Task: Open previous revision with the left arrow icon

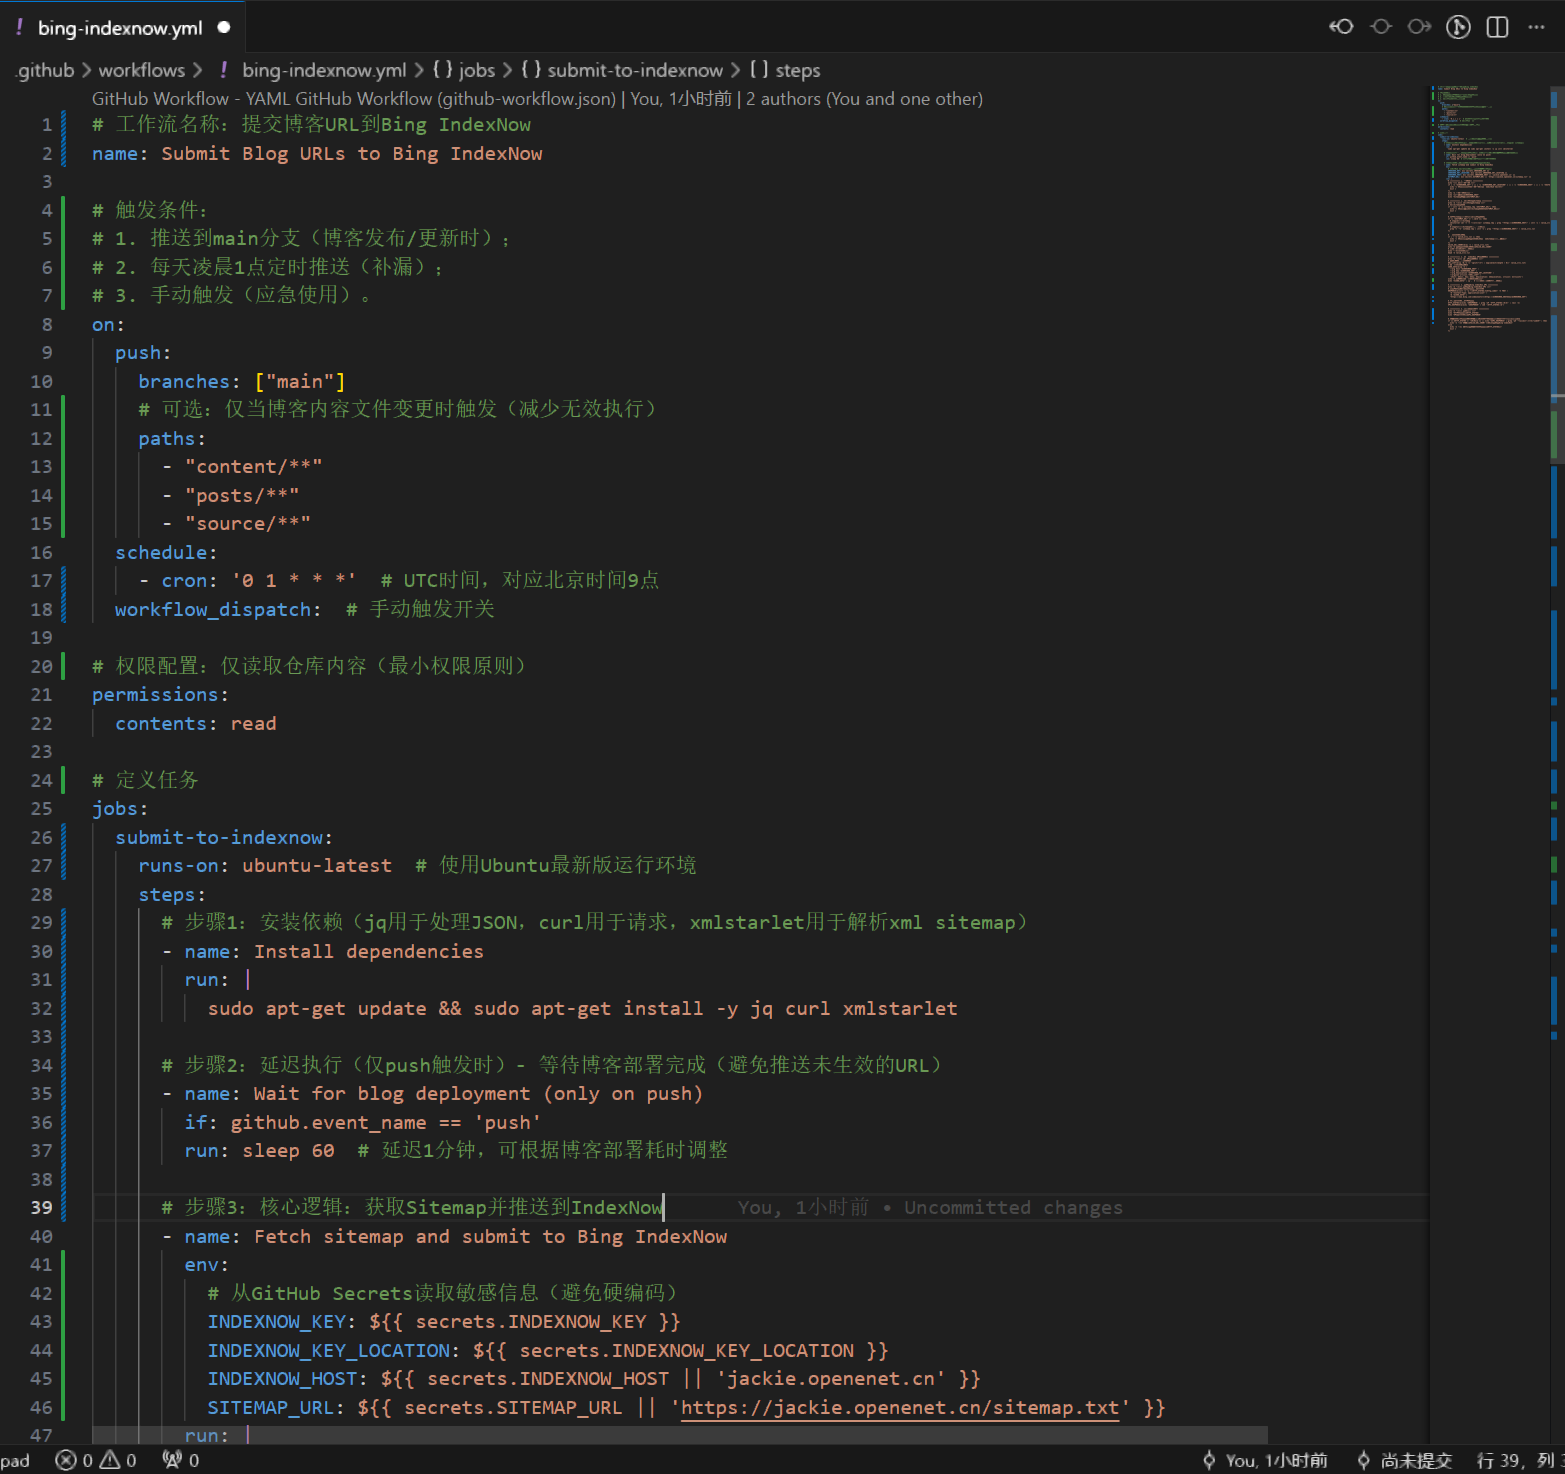Action: click(1341, 27)
